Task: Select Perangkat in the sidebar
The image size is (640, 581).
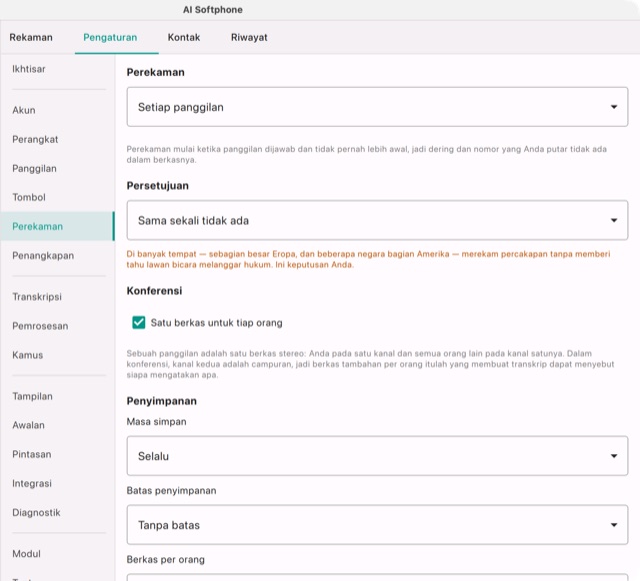Action: click(57, 139)
